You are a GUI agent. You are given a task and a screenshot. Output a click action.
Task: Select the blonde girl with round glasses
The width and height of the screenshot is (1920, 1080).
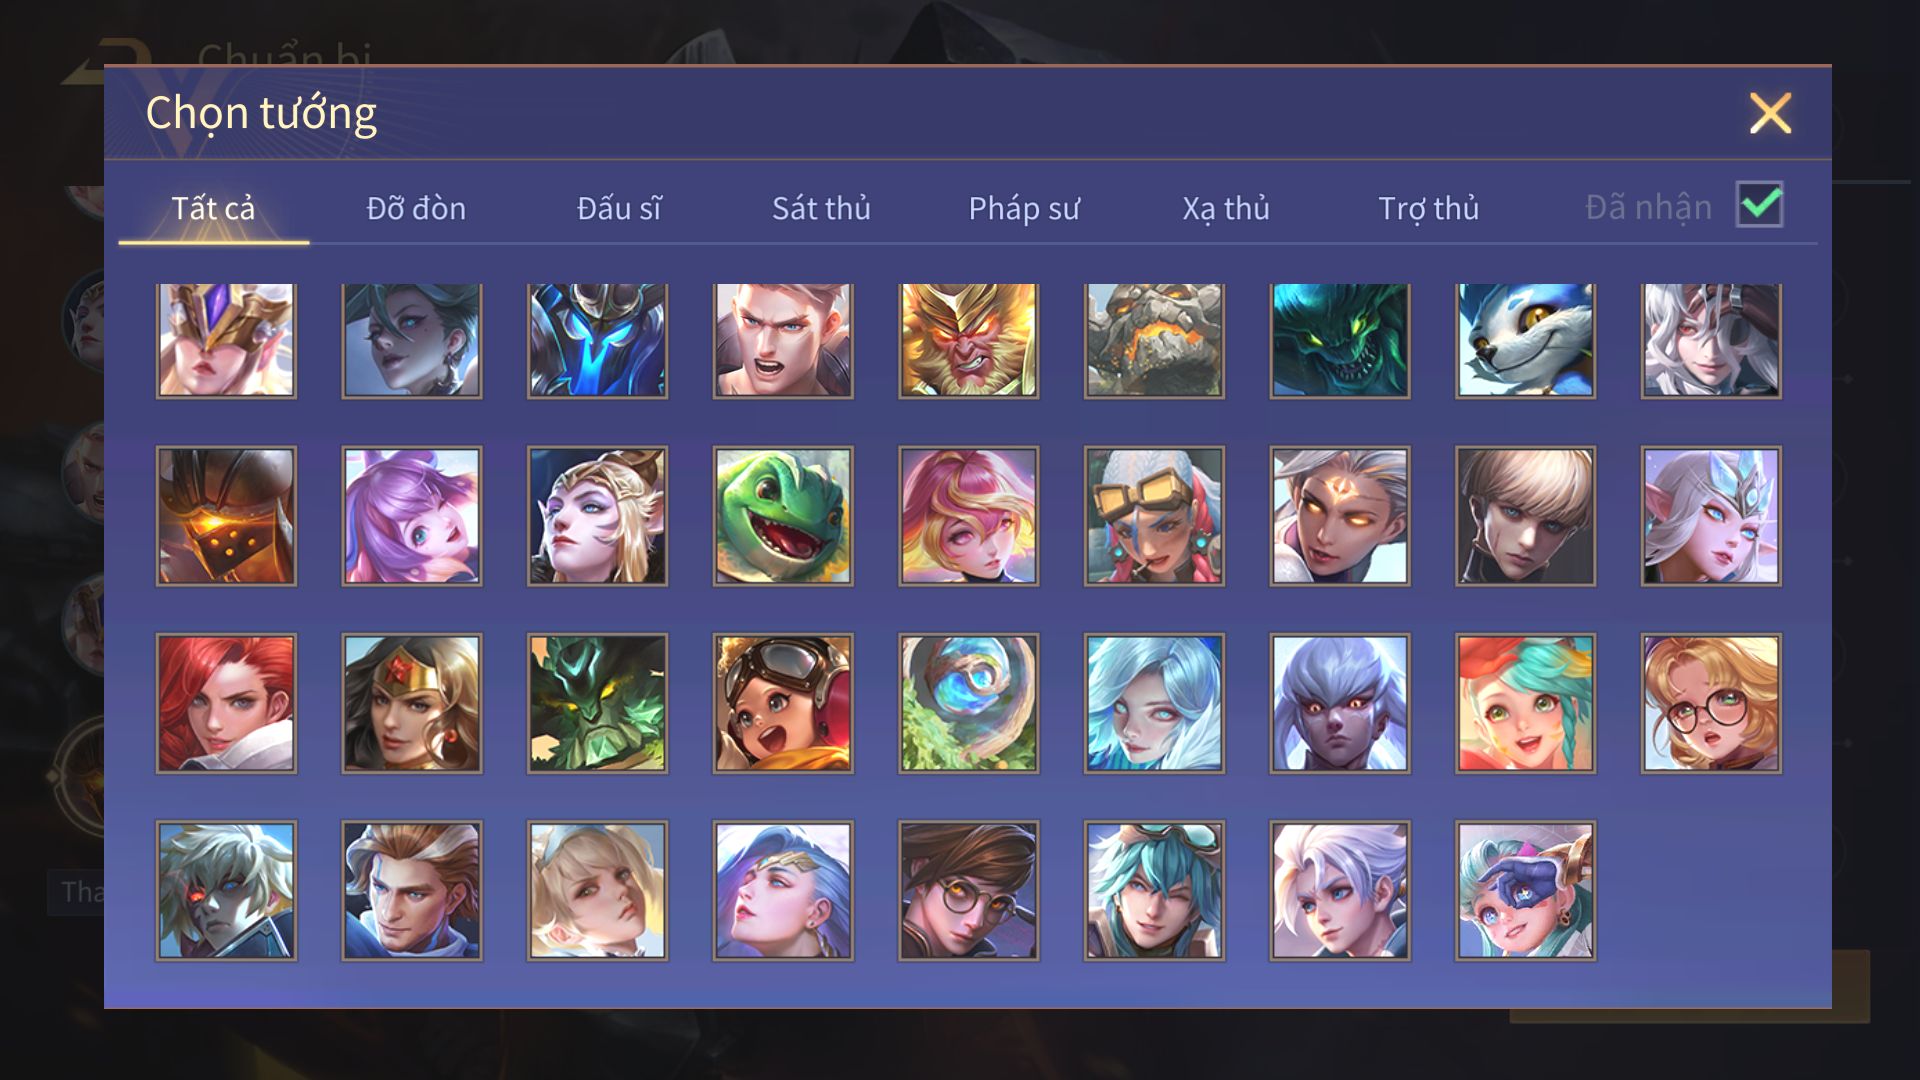(x=1711, y=703)
